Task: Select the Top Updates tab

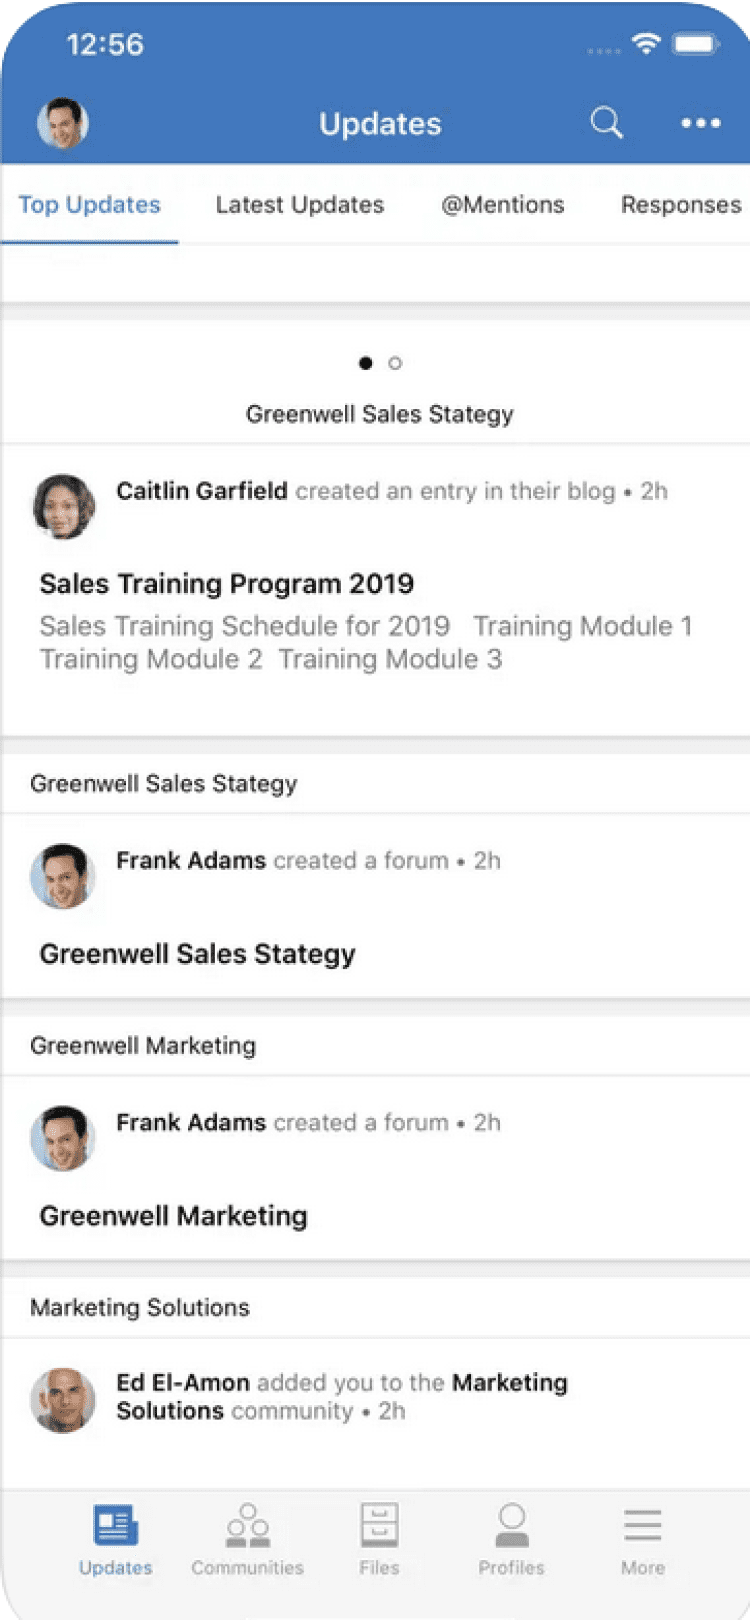Action: point(90,205)
